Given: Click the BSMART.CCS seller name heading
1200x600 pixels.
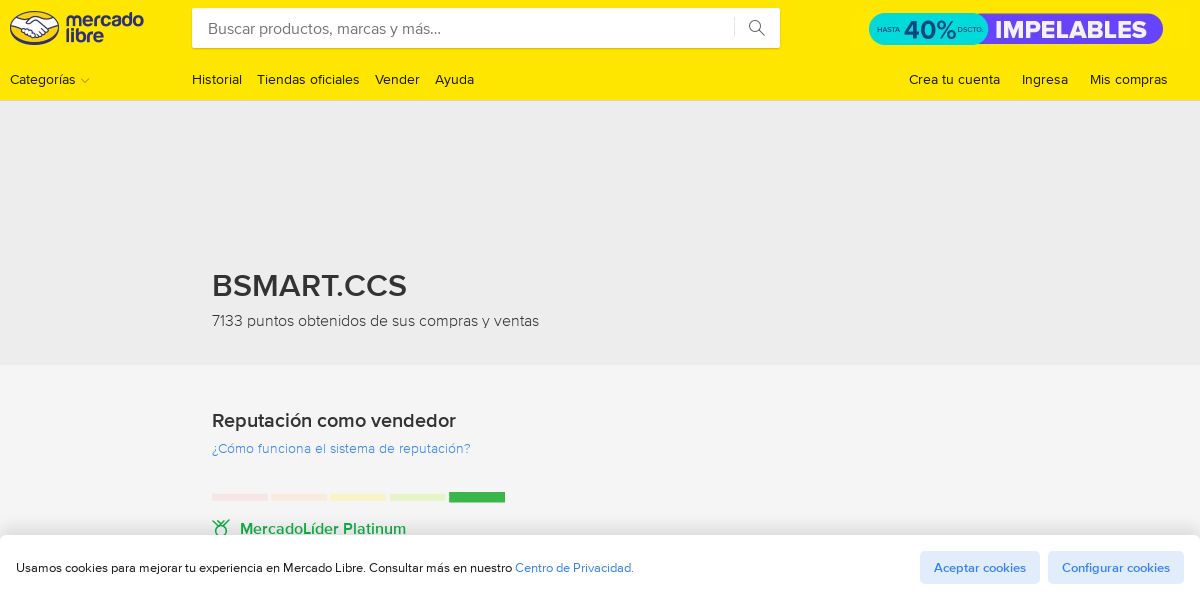Looking at the screenshot, I should coord(309,286).
